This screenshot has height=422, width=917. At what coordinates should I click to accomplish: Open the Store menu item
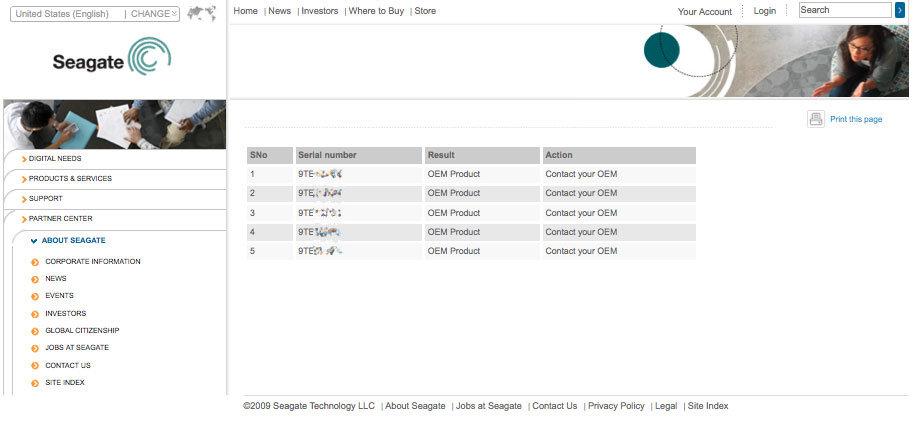click(x=425, y=11)
